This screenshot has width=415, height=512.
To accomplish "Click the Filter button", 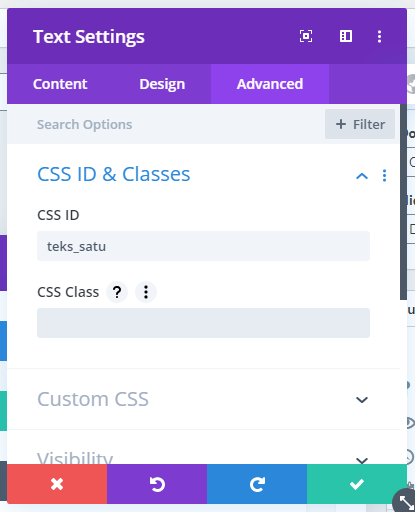I will [360, 124].
